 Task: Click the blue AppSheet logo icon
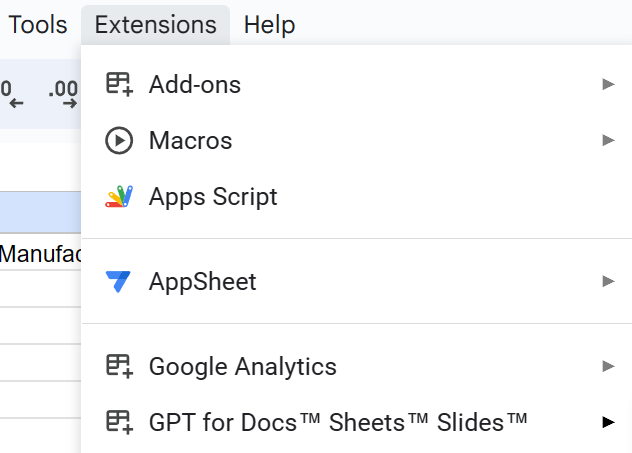[x=119, y=282]
